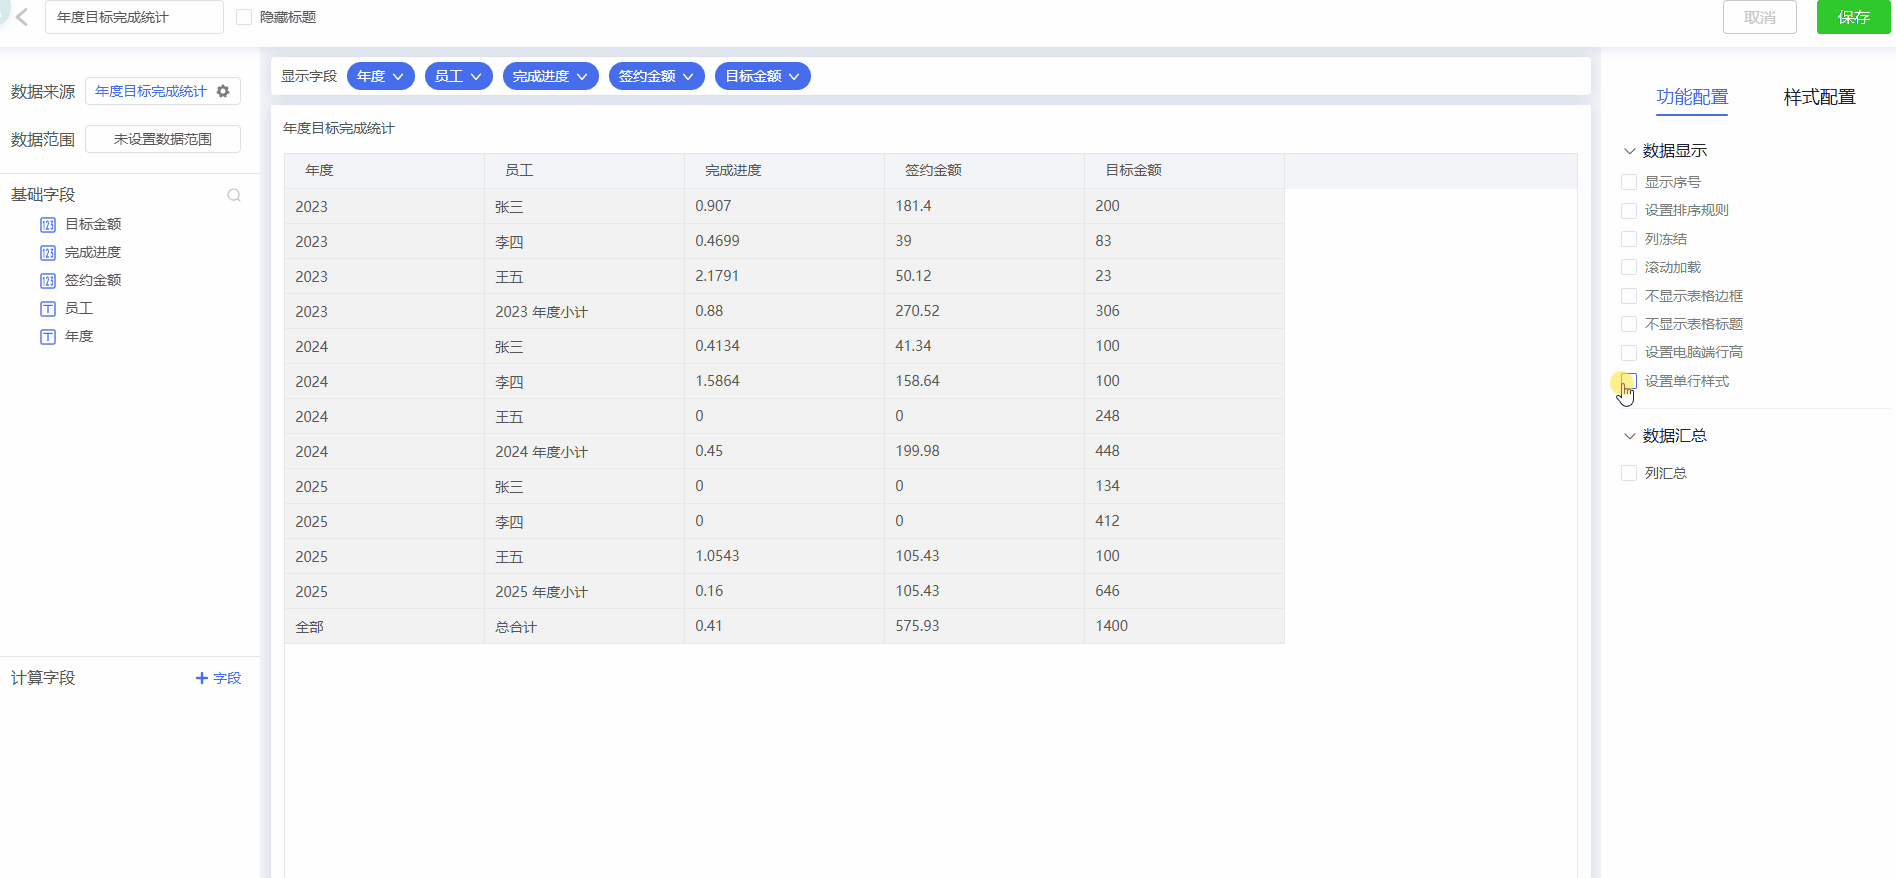This screenshot has height=878, width=1896.
Task: Click the report title input field
Action: point(134,17)
